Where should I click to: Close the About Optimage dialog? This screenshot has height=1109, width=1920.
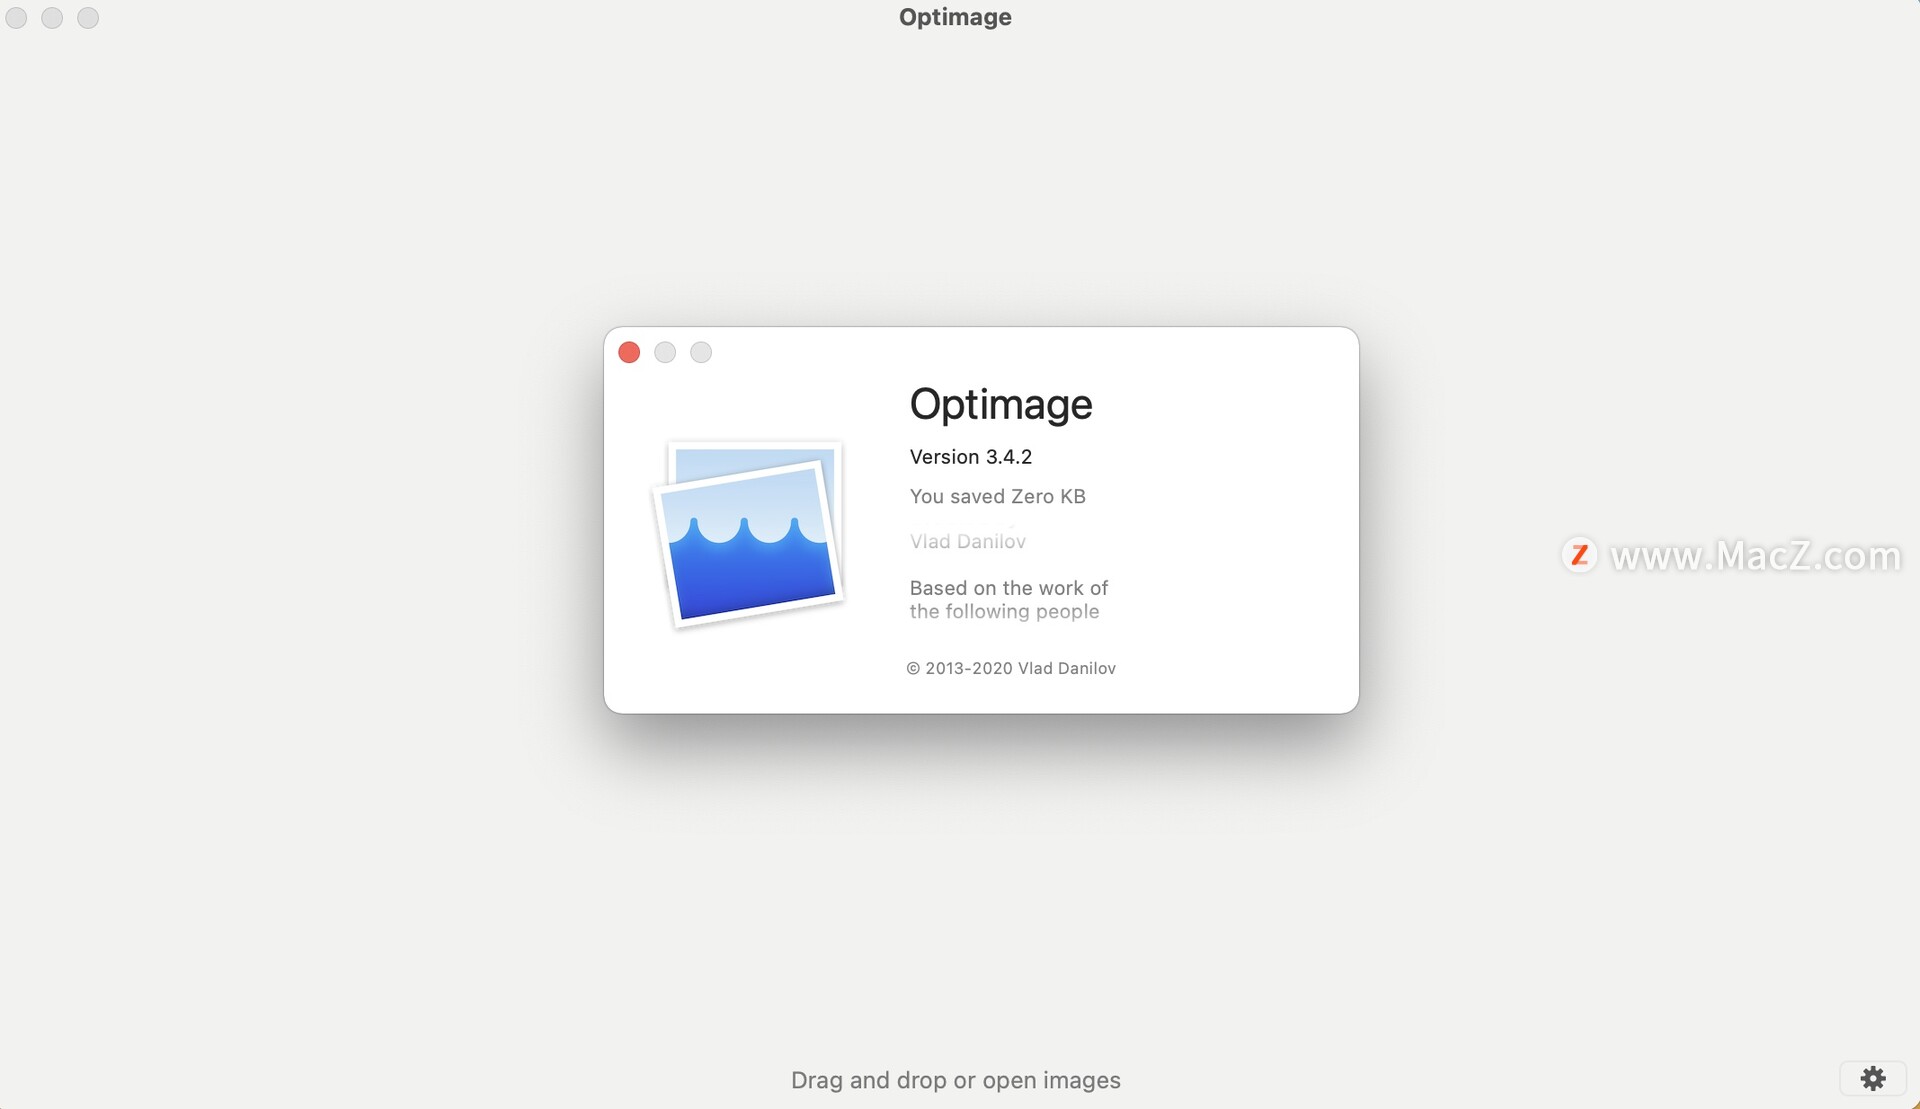point(629,352)
